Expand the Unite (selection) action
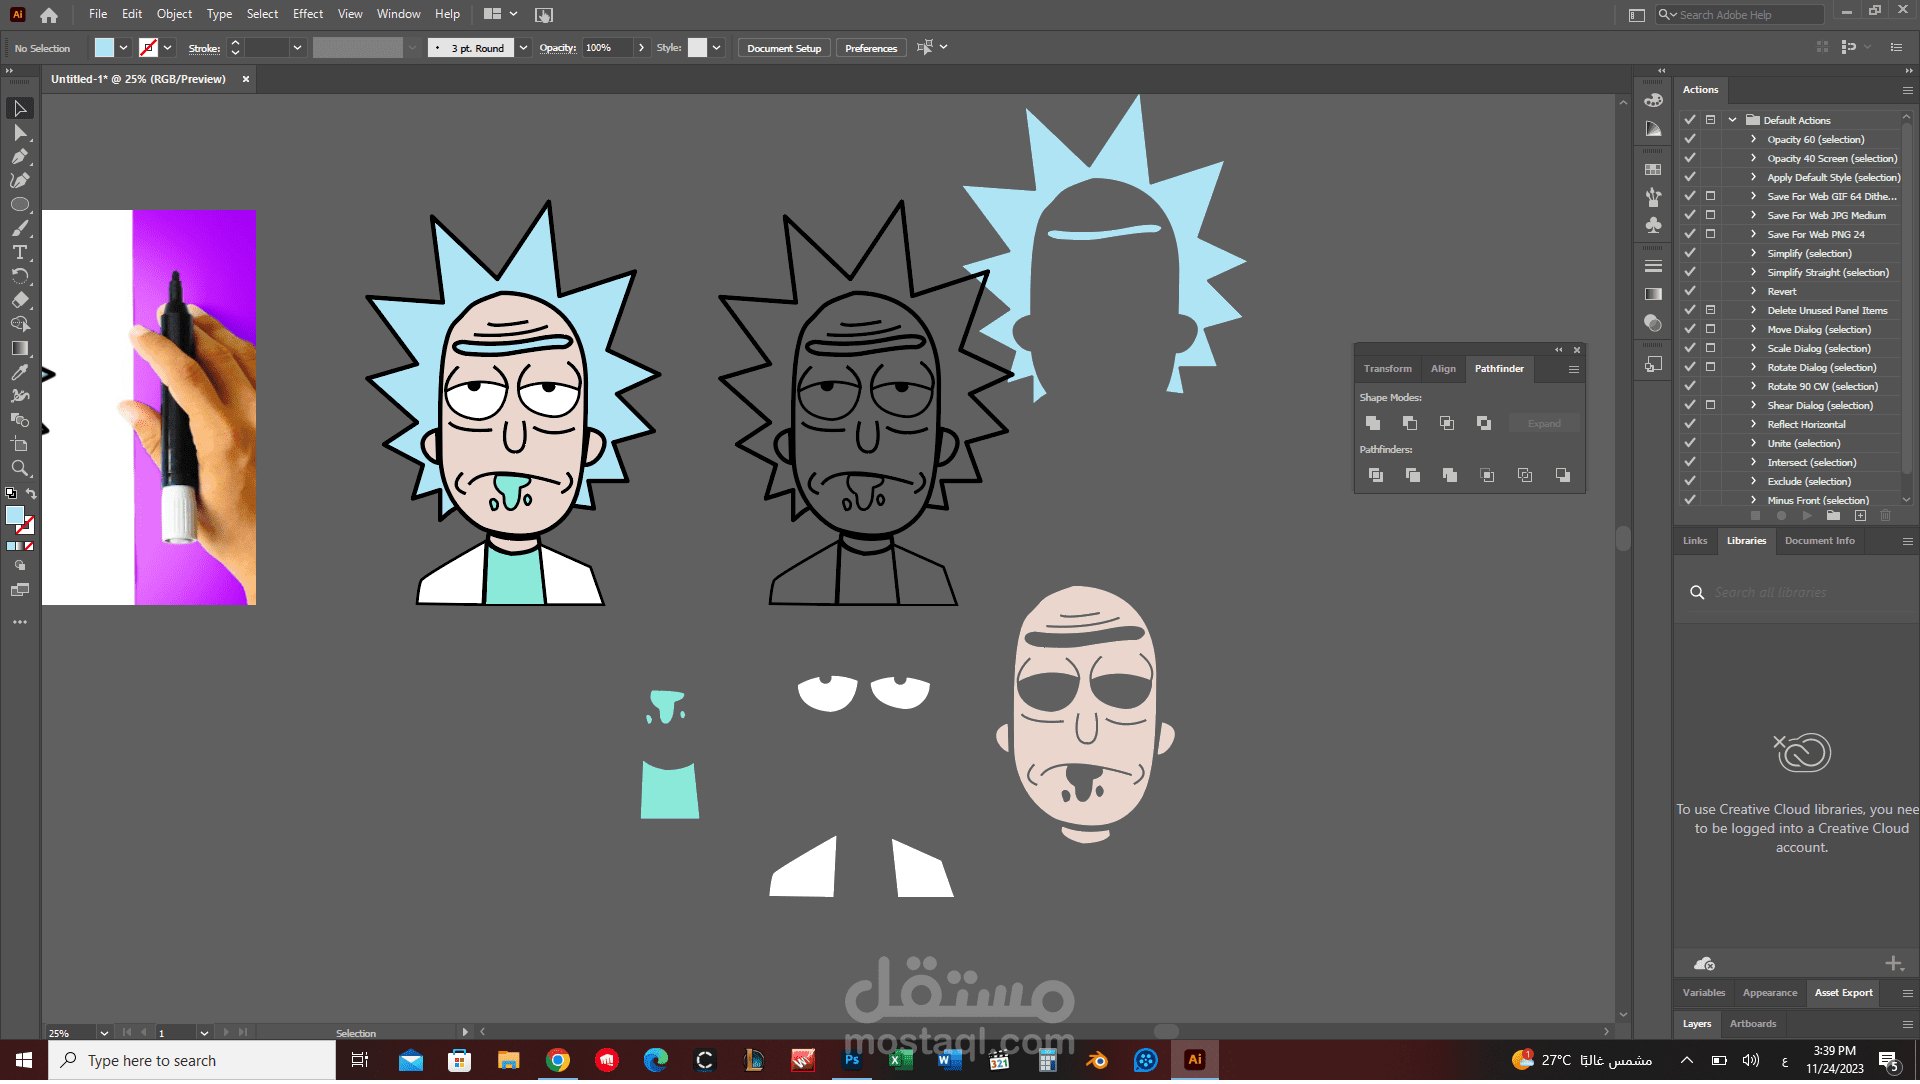 (x=1753, y=443)
